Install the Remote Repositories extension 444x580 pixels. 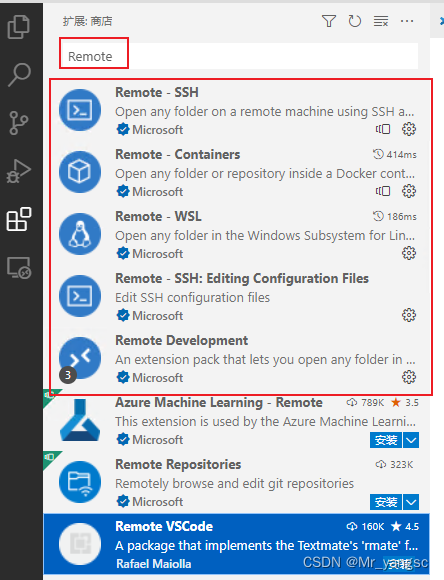386,502
